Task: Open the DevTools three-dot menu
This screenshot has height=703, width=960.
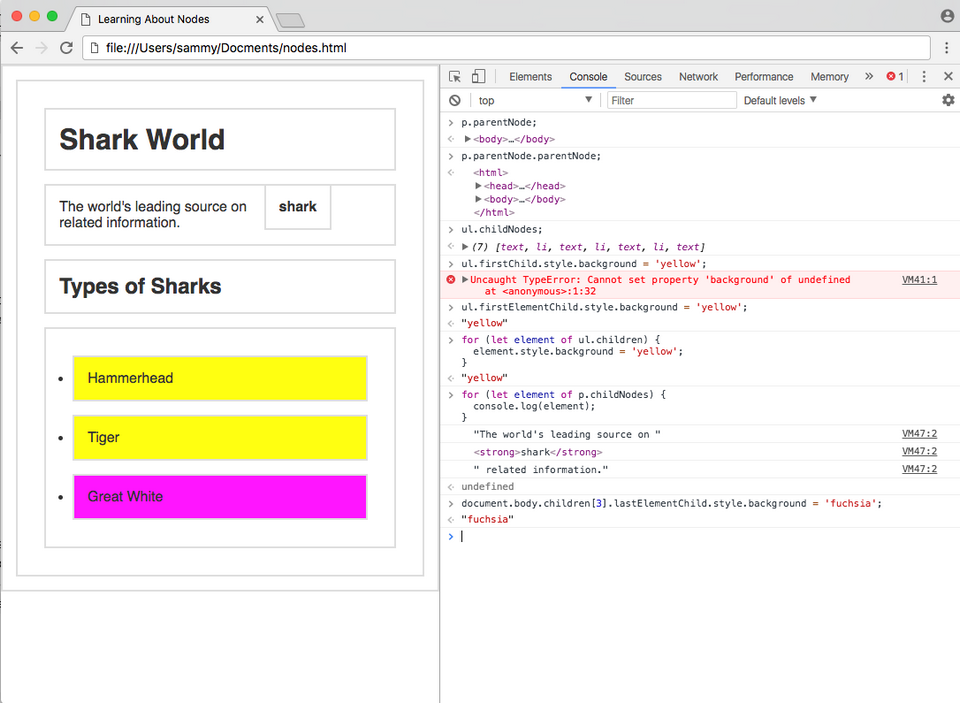Action: pos(924,77)
